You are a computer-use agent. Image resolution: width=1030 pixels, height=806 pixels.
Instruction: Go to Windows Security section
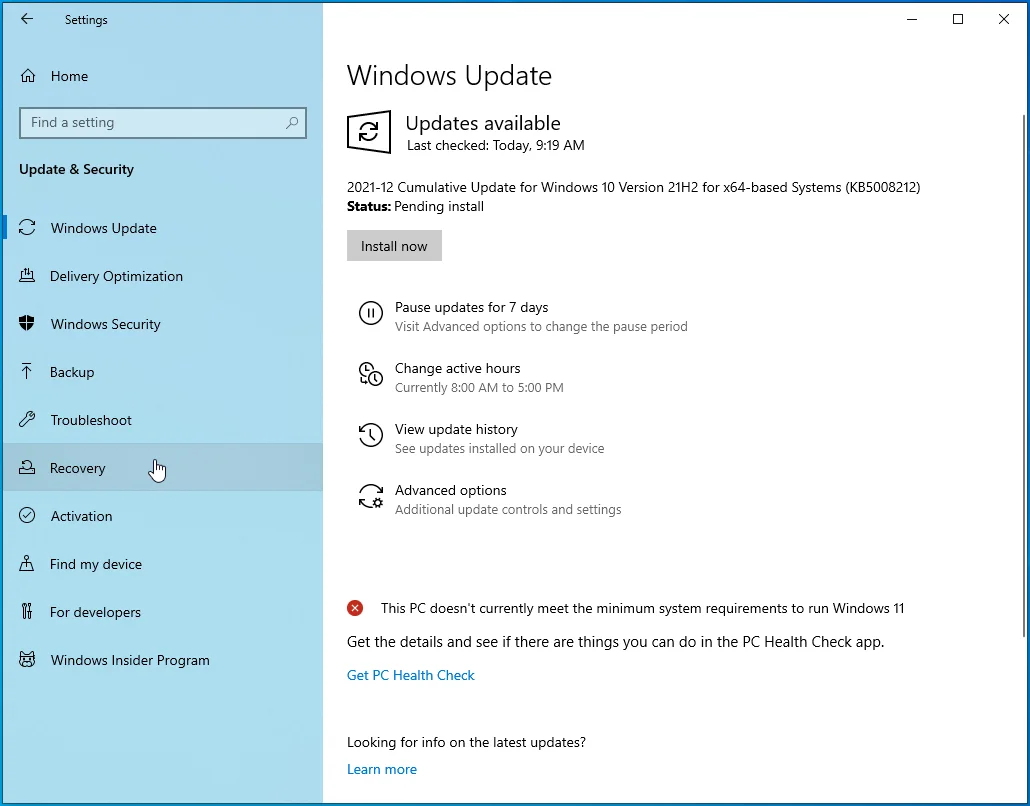pos(163,324)
